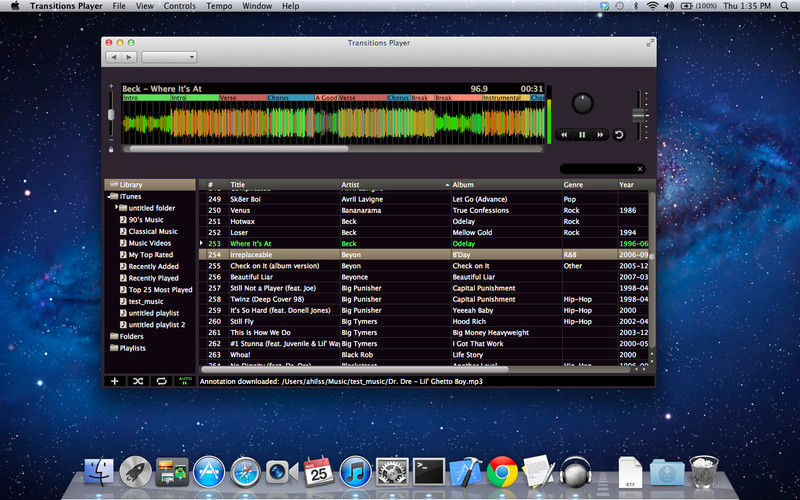Viewport: 800px width, 500px height.
Task: Open the Help menu
Action: tap(290, 6)
